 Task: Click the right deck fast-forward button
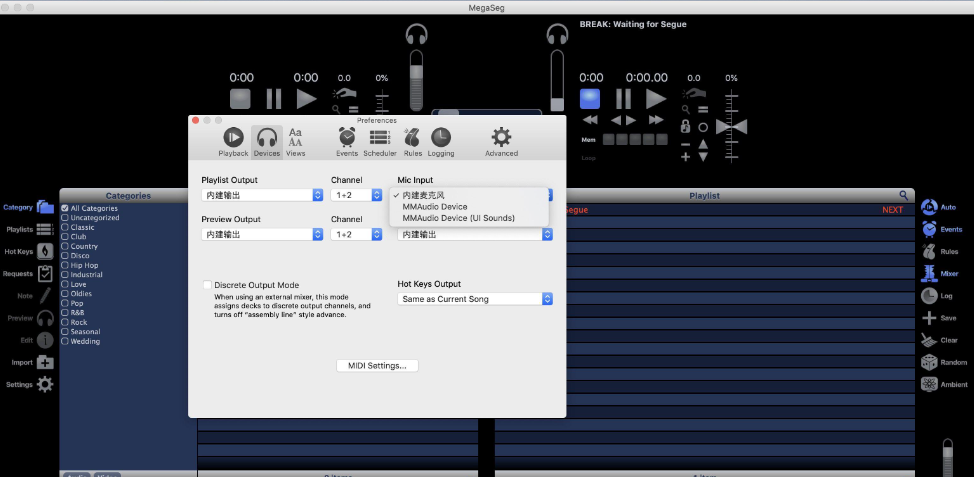(656, 120)
